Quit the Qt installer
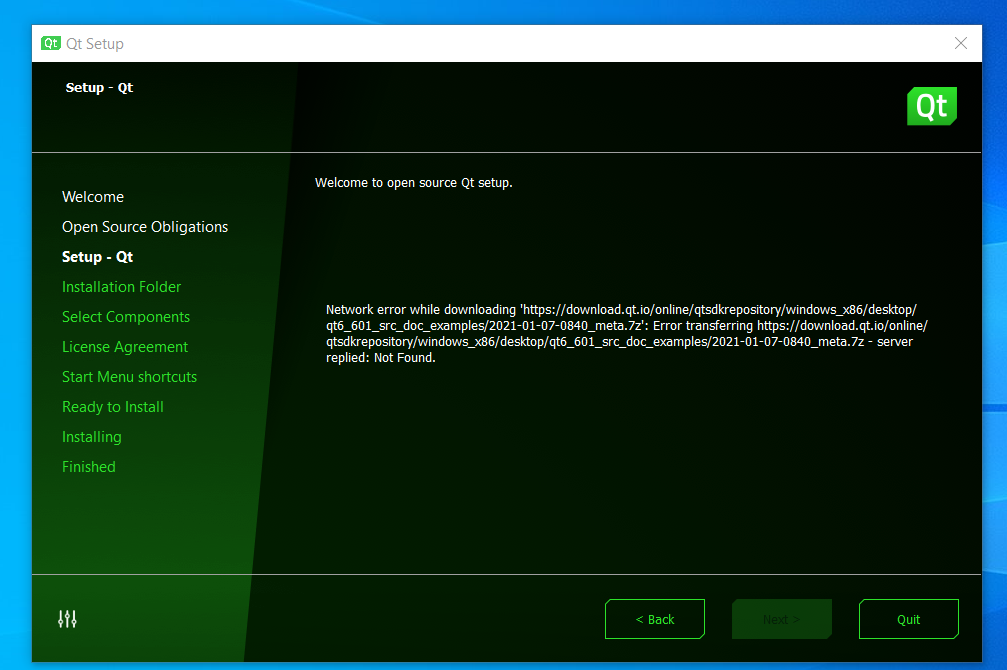 point(908,619)
